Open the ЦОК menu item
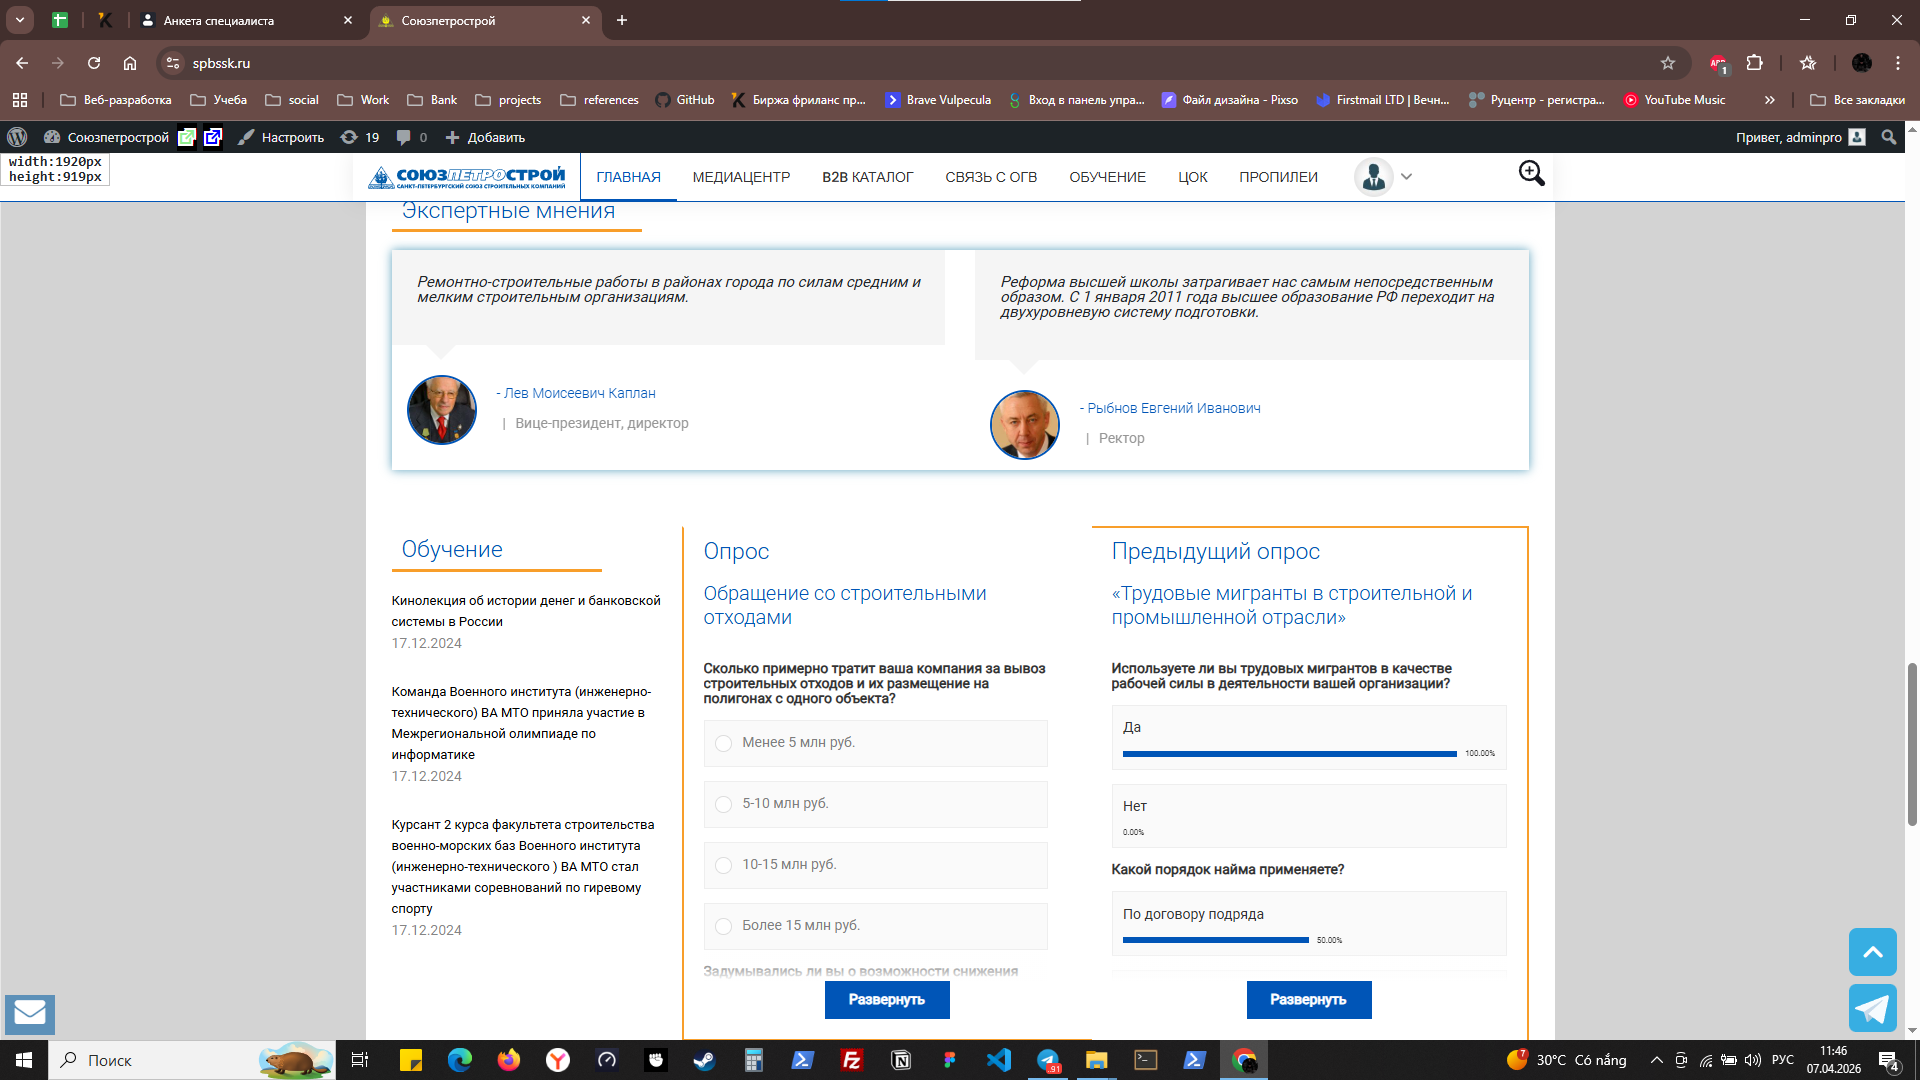This screenshot has height=1080, width=1920. coord(1192,177)
